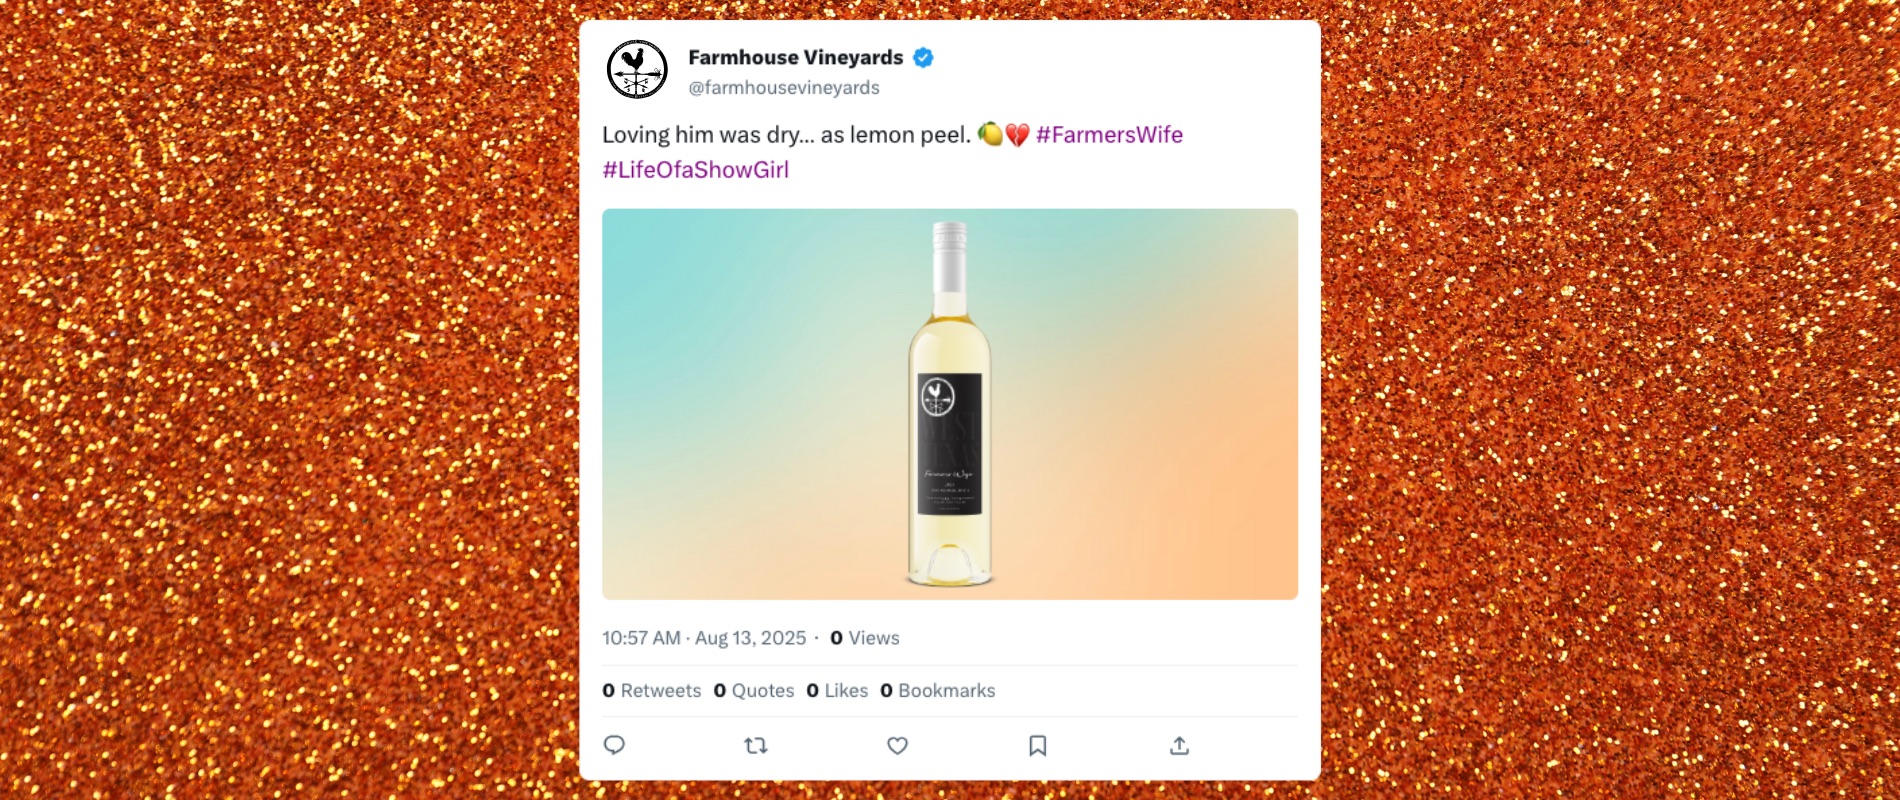The width and height of the screenshot is (1900, 800).
Task: Click the 10:57 AM Aug 13, 2025 timestamp
Action: [x=704, y=638]
